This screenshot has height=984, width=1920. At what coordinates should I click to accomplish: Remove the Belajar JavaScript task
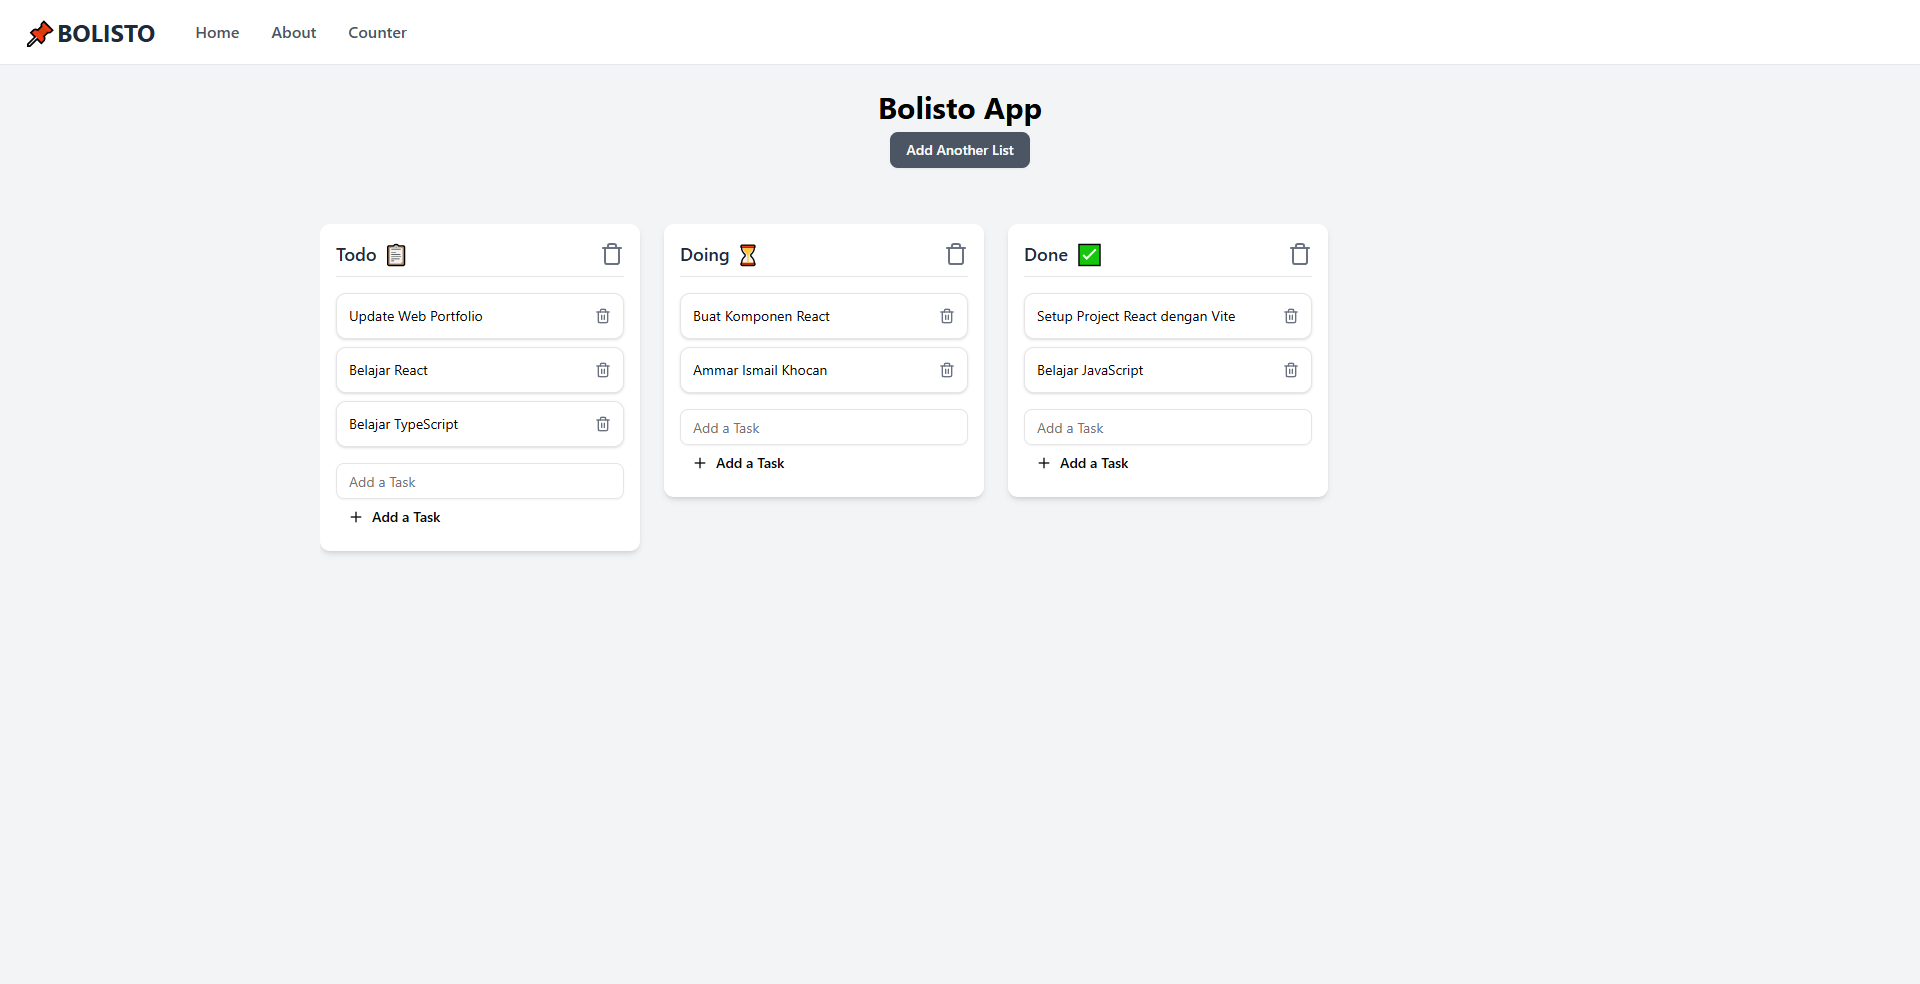[x=1291, y=370]
